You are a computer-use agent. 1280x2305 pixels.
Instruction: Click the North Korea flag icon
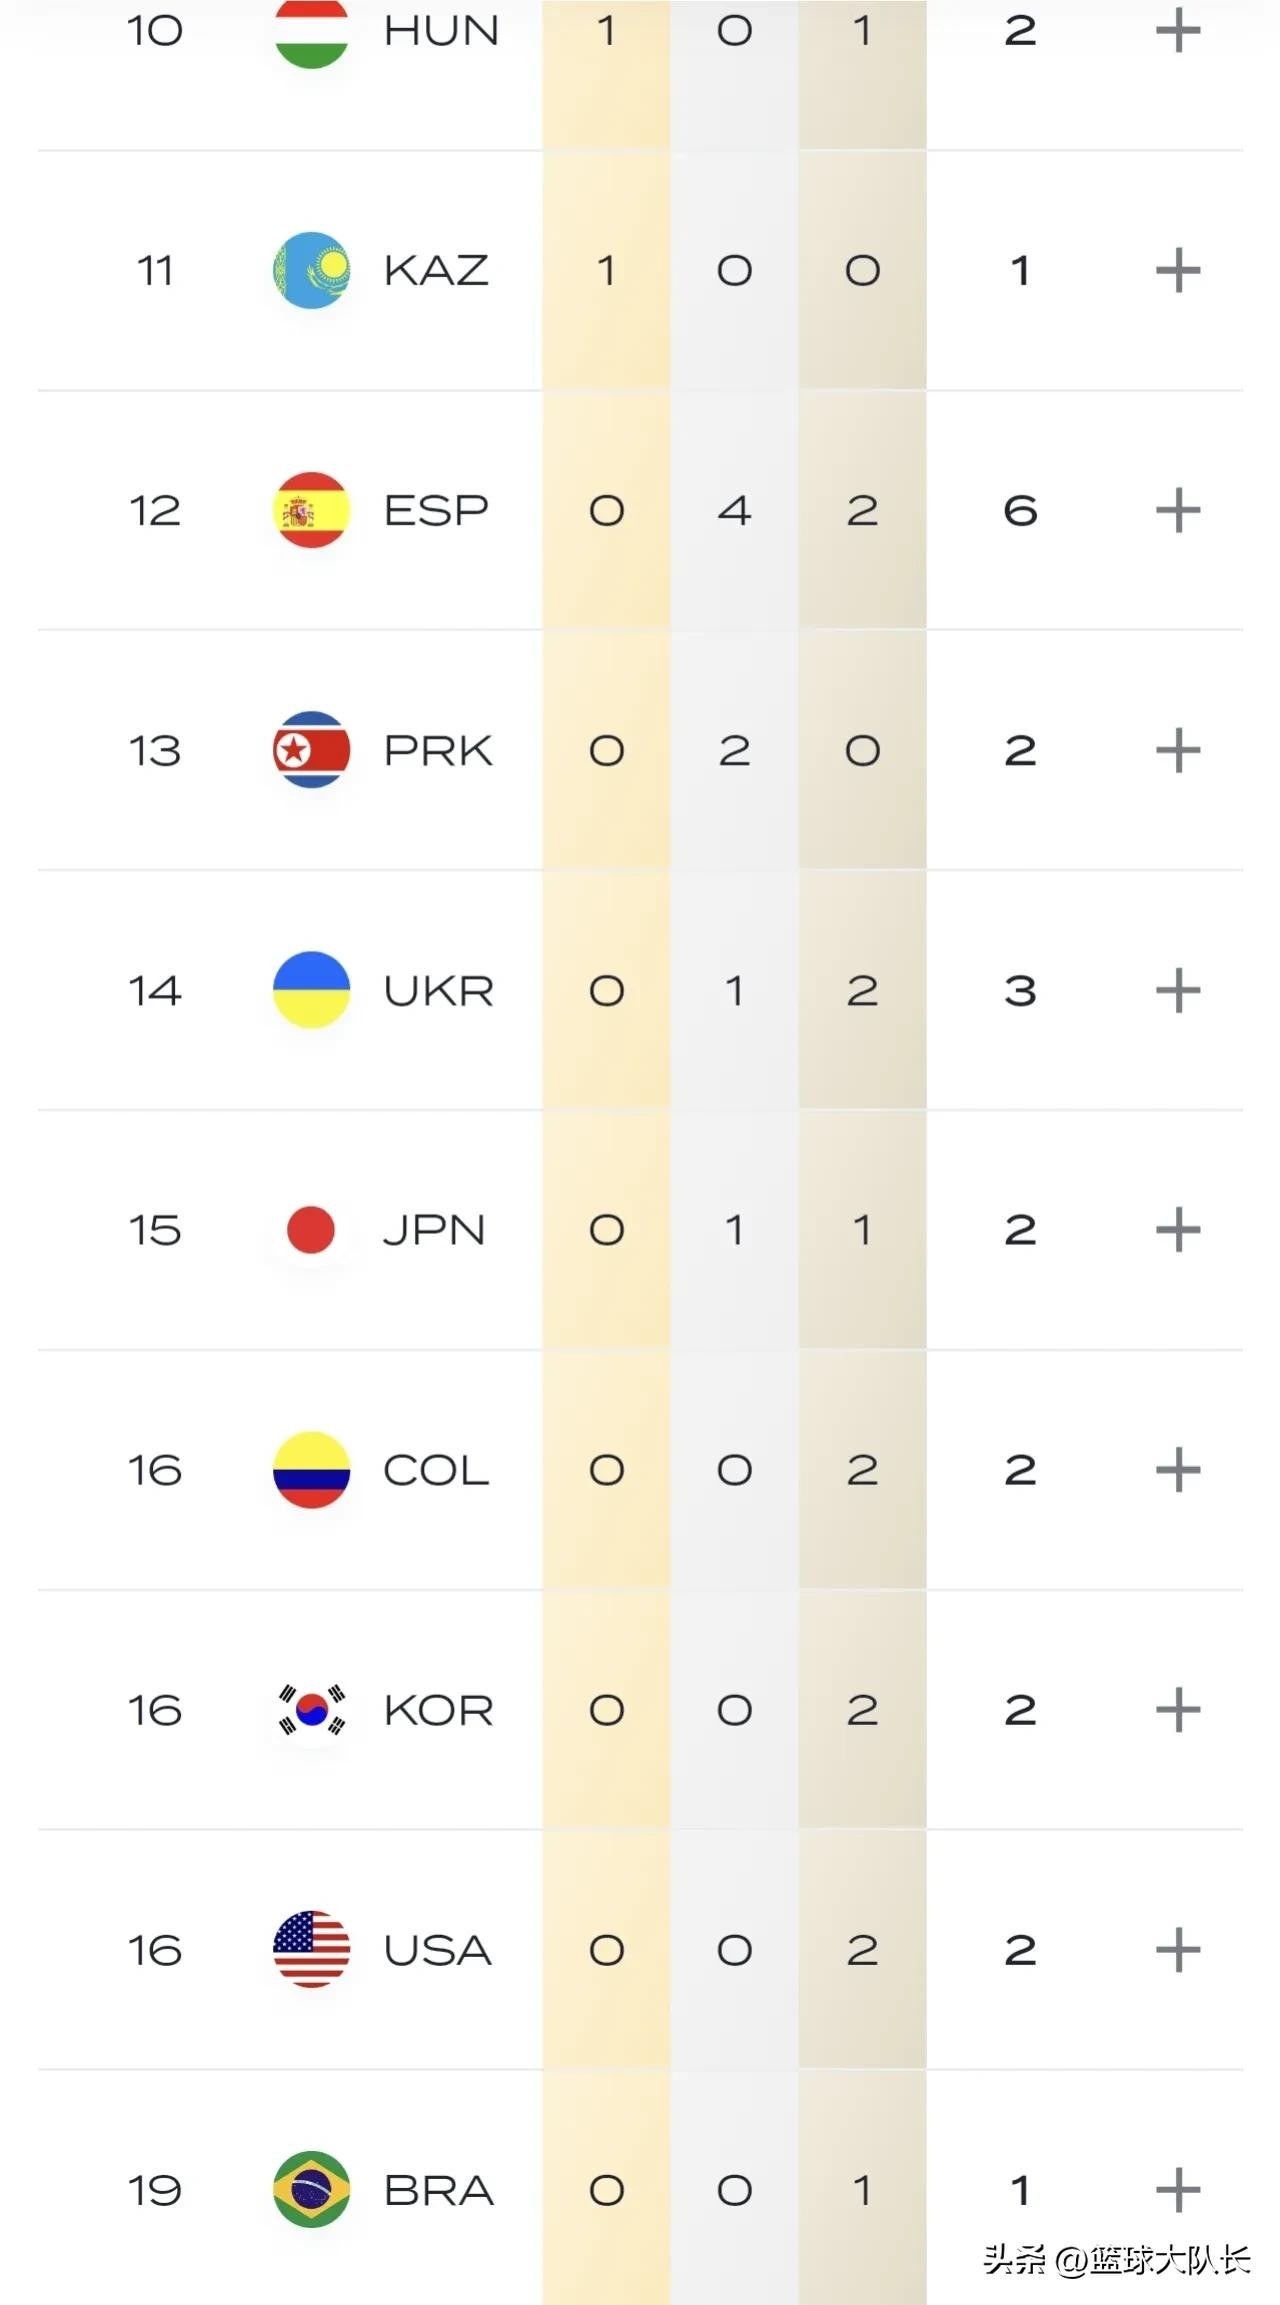311,750
